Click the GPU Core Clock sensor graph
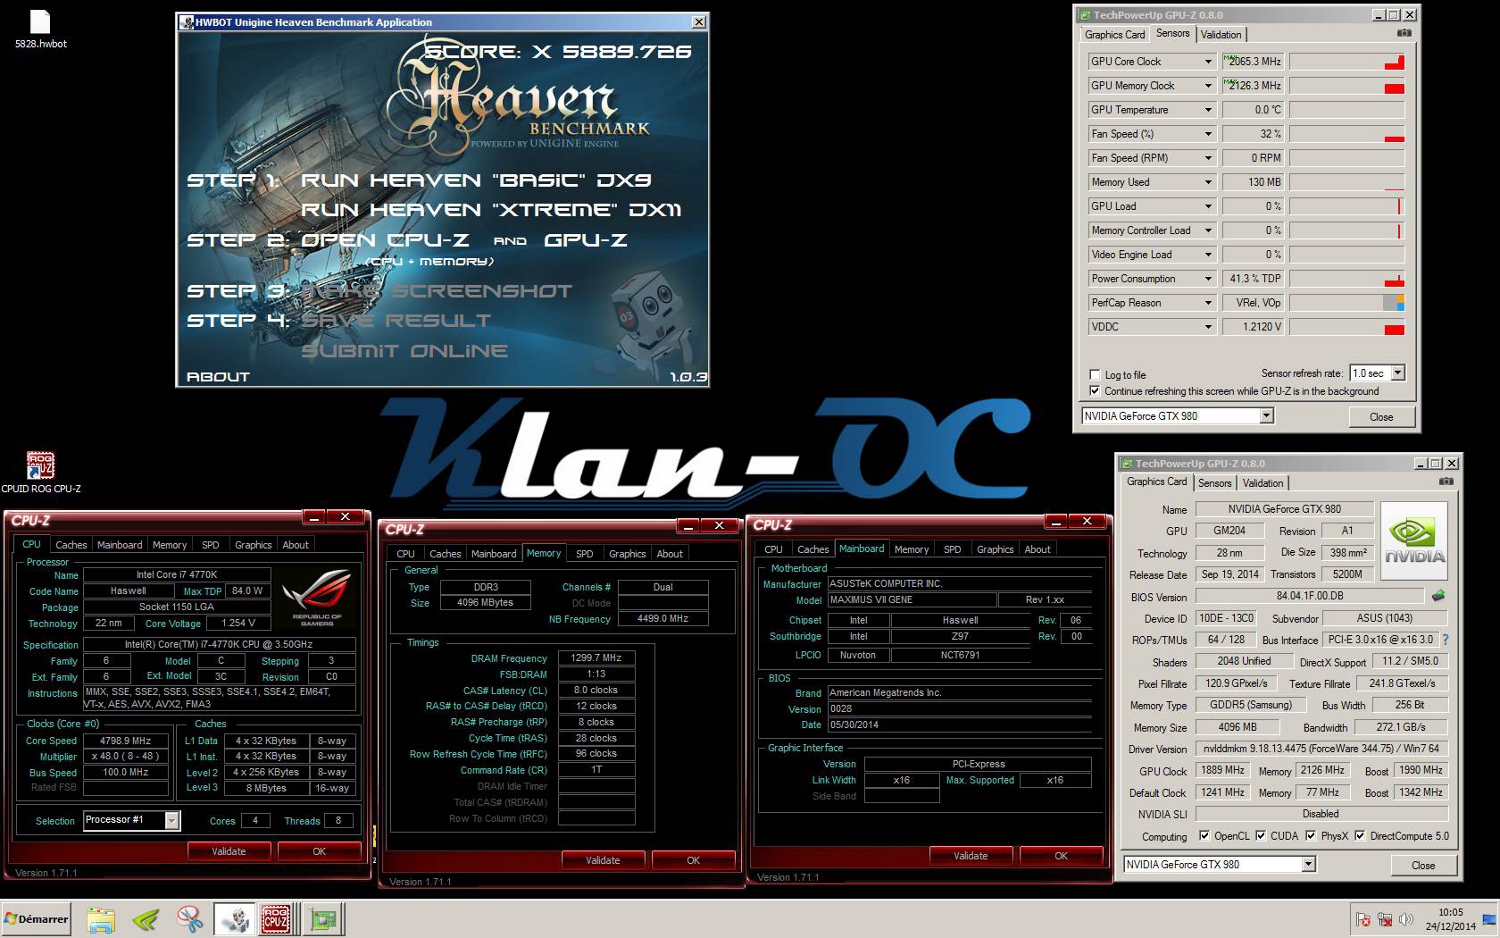 (1347, 62)
